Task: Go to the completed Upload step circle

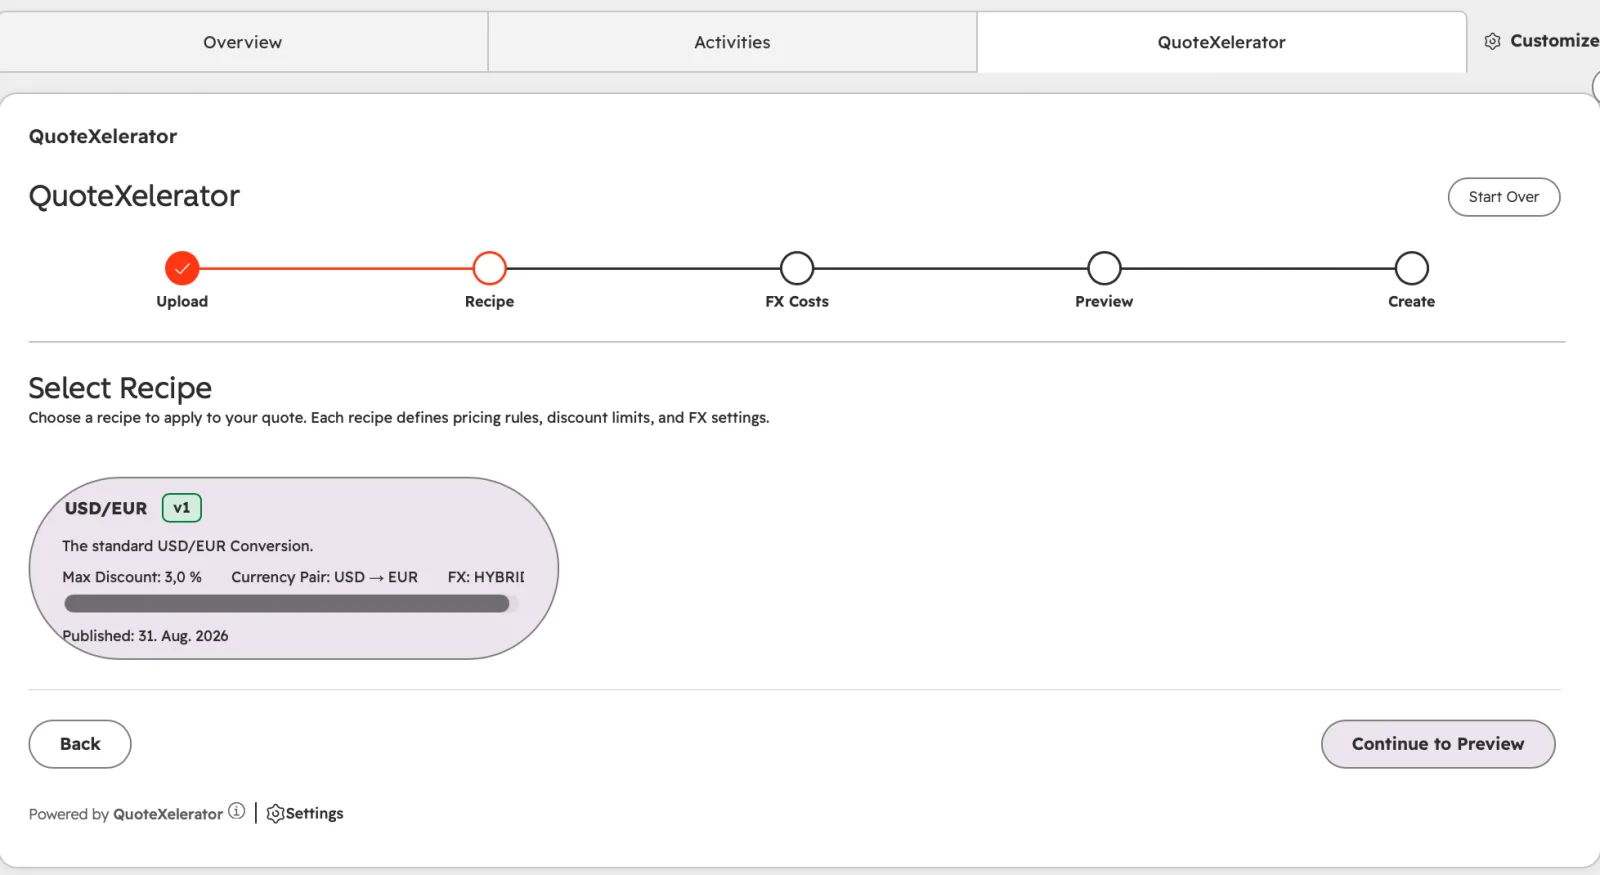Action: coord(182,268)
